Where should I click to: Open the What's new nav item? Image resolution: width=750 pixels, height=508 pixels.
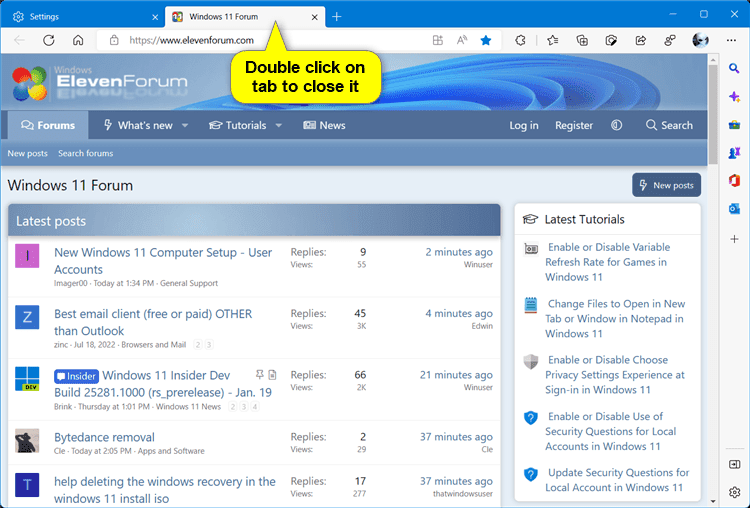139,125
